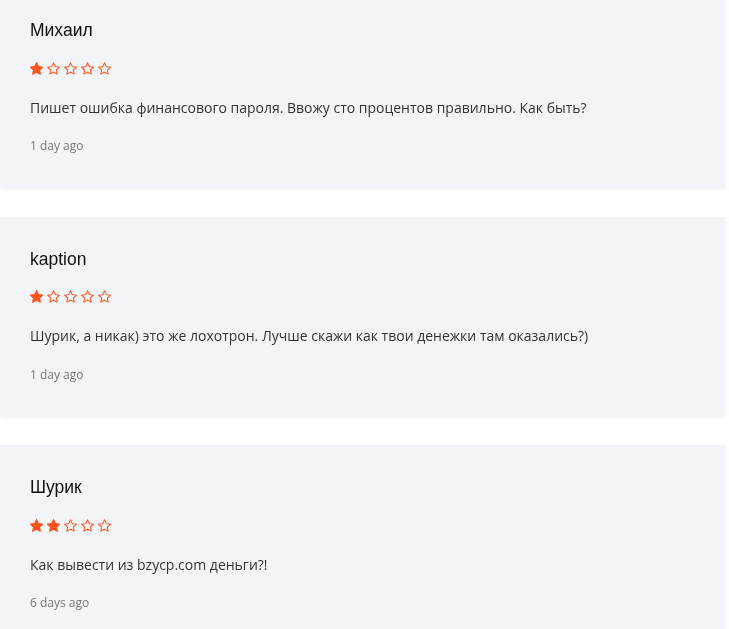Click second star in kaption's rating

coord(54,297)
